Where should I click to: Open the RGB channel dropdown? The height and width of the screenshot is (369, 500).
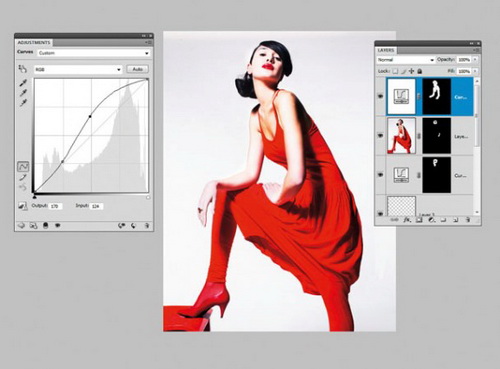click(x=78, y=69)
